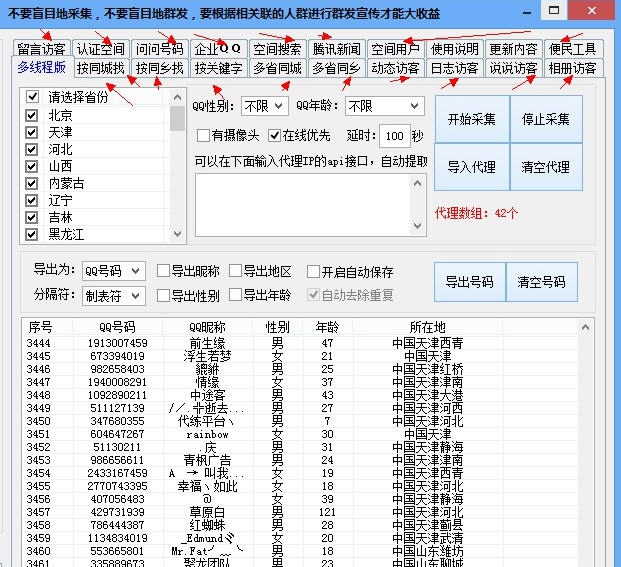Open the 使用说明 tab
This screenshot has height=567, width=621.
coord(455,49)
